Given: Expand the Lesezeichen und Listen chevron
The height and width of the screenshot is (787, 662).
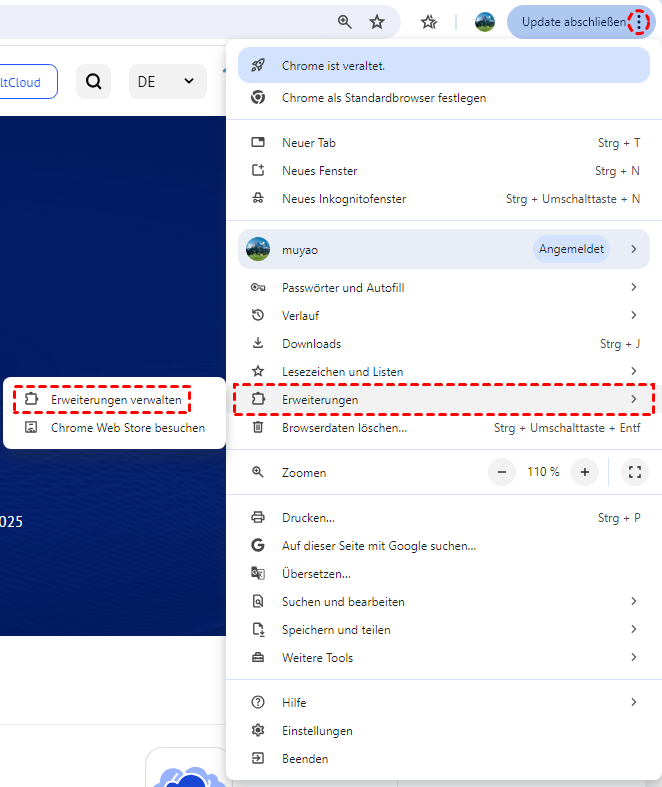Looking at the screenshot, I should click(634, 371).
